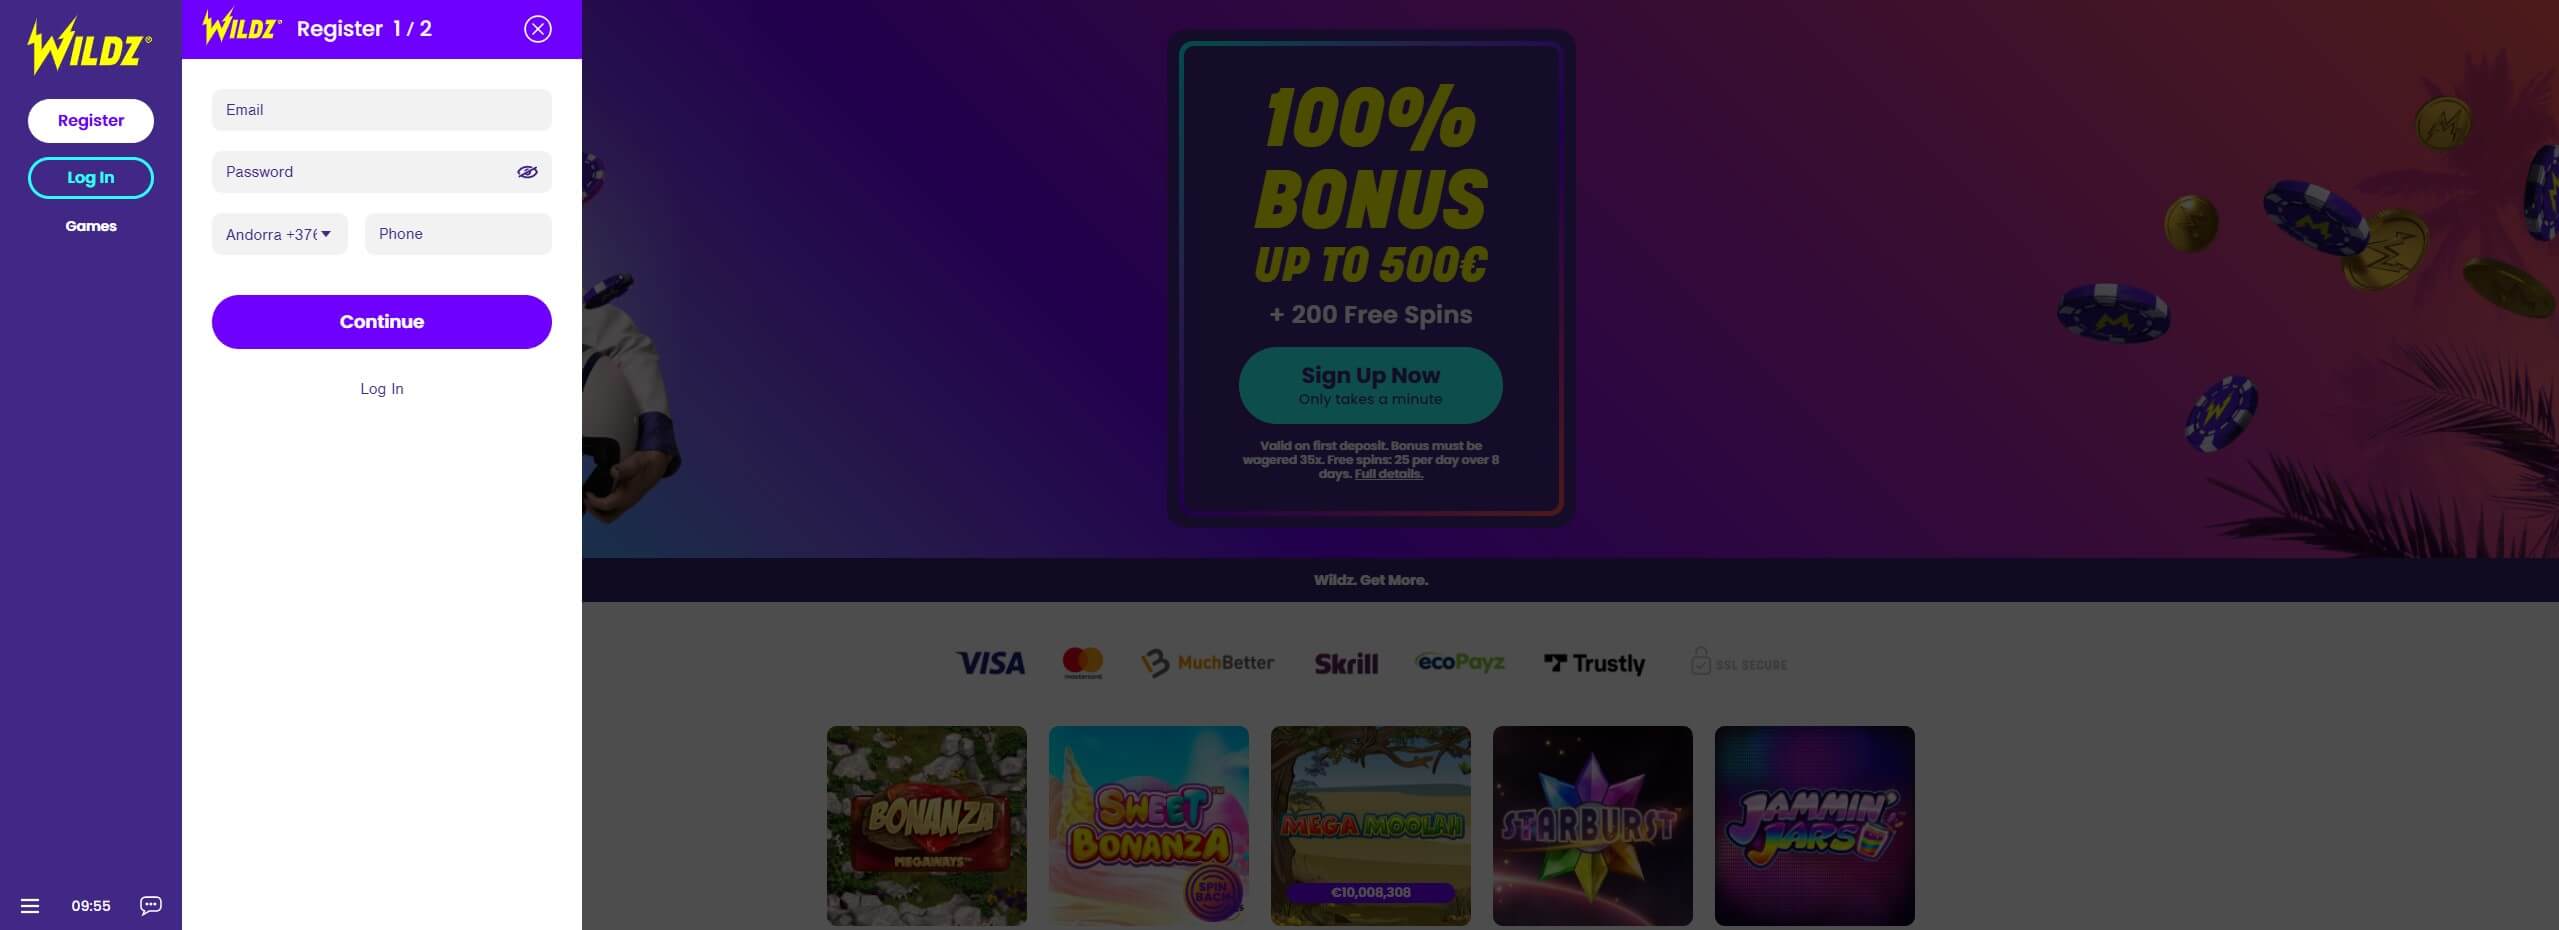Click the Log In link below Continue

[x=382, y=389]
